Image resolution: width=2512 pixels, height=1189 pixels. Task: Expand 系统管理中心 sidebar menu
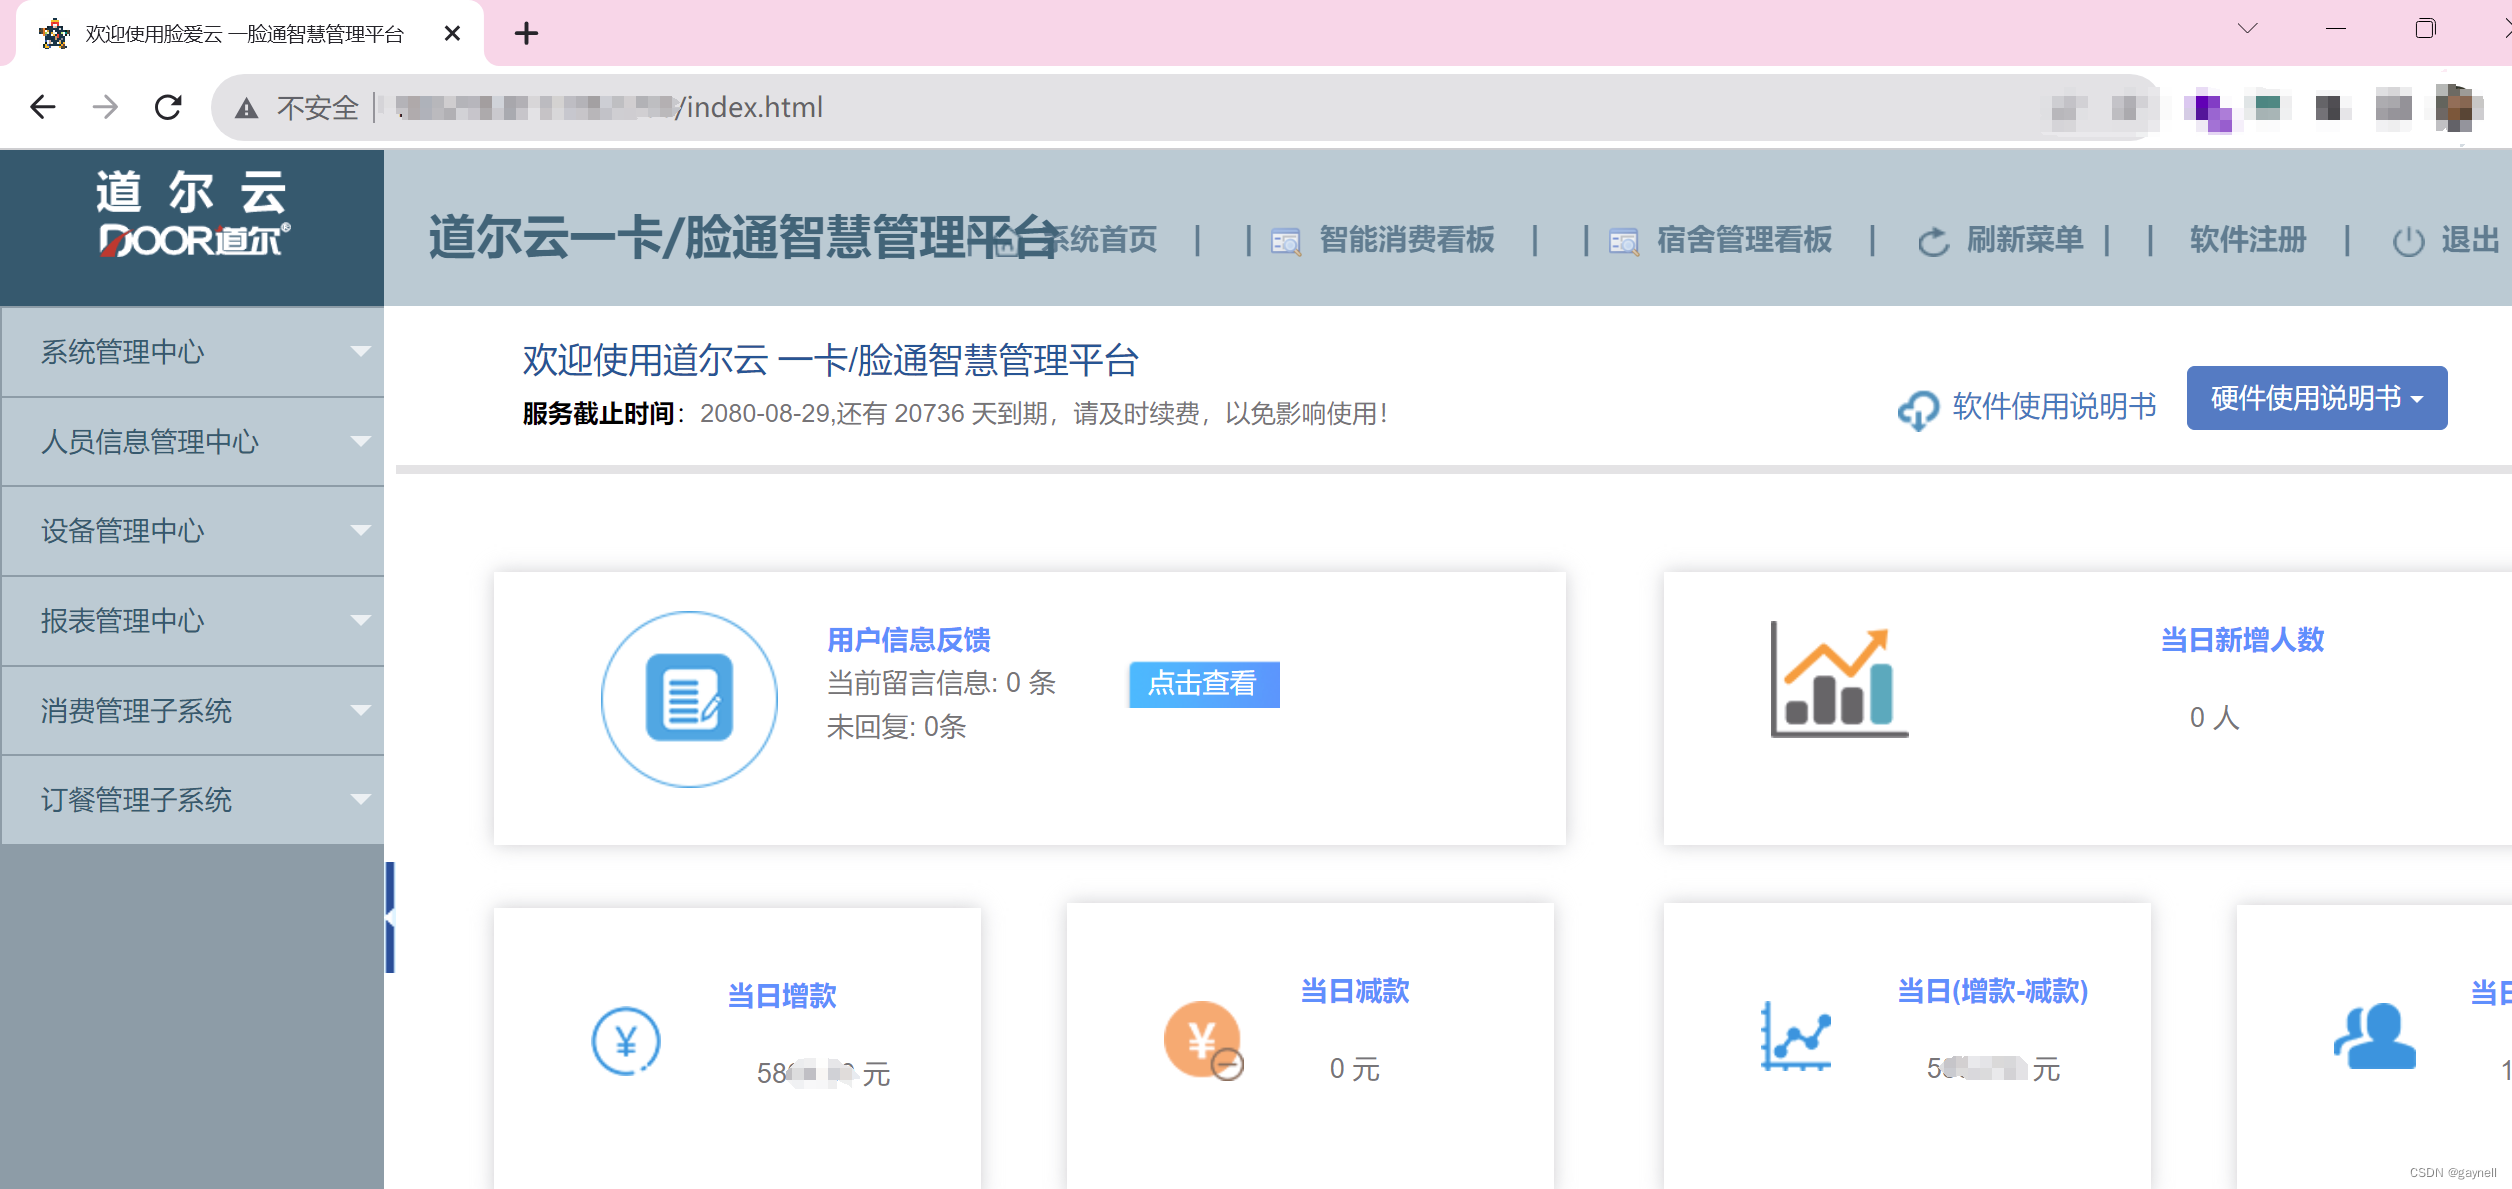point(192,352)
